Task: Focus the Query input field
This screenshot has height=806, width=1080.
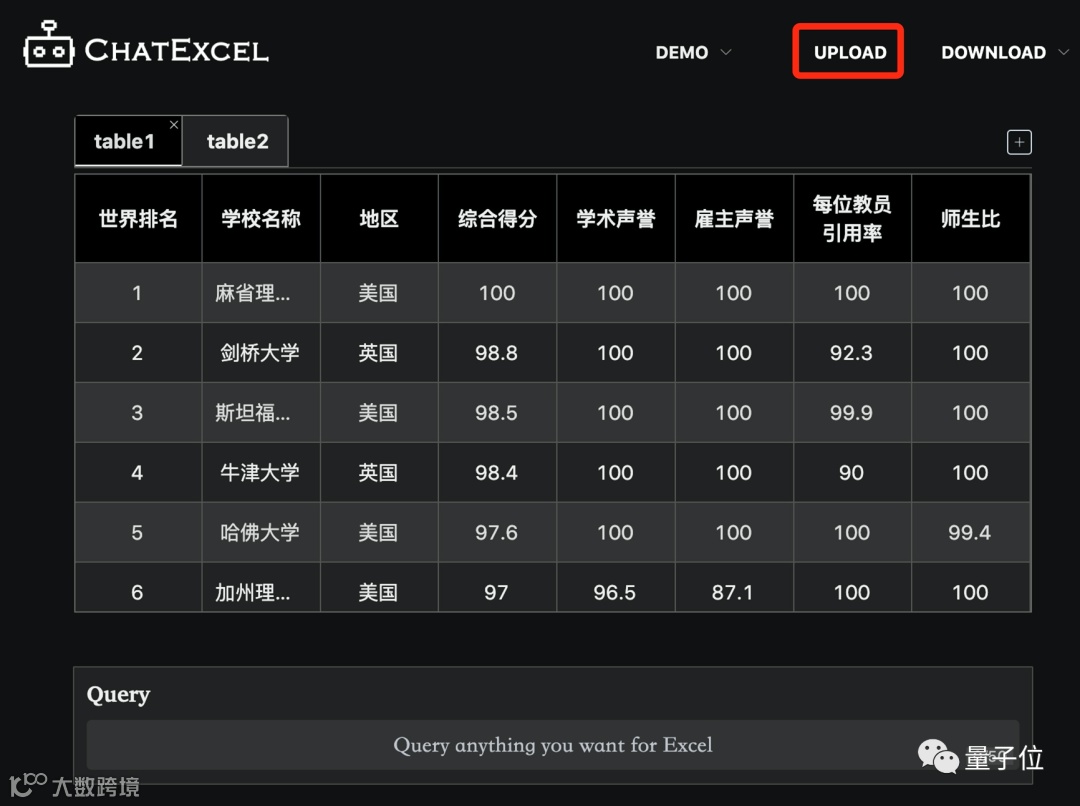Action: click(552, 745)
